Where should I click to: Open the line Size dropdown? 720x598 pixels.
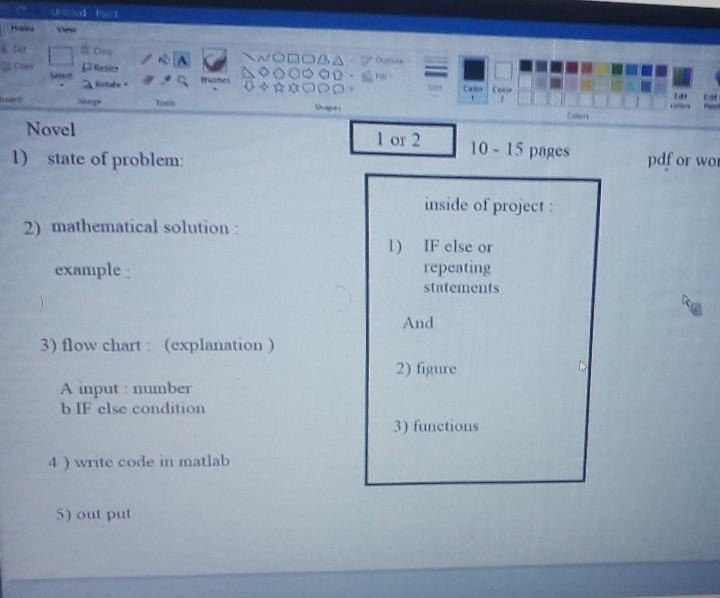[x=435, y=73]
